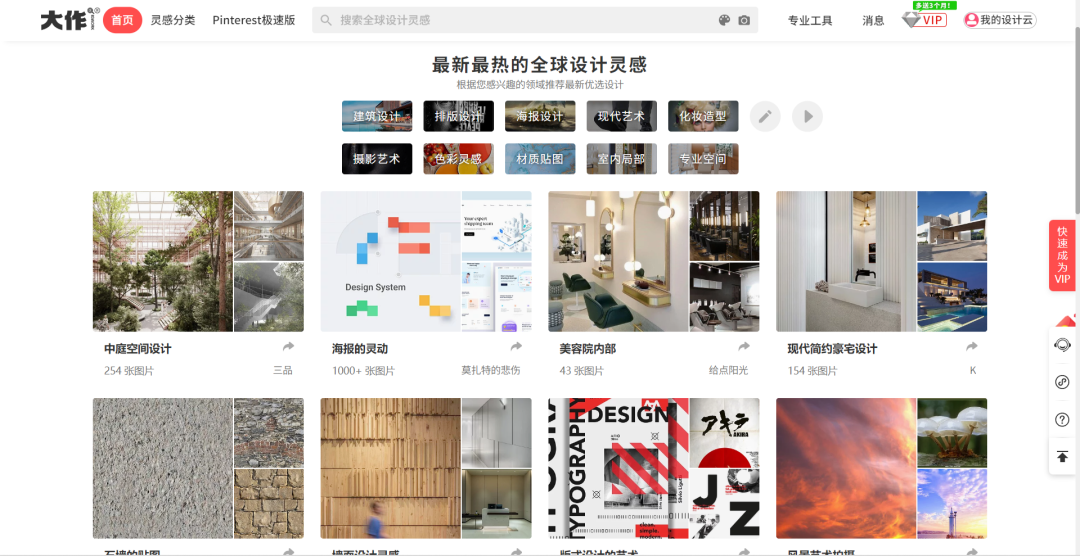Open 消息 notifications

(x=873, y=21)
